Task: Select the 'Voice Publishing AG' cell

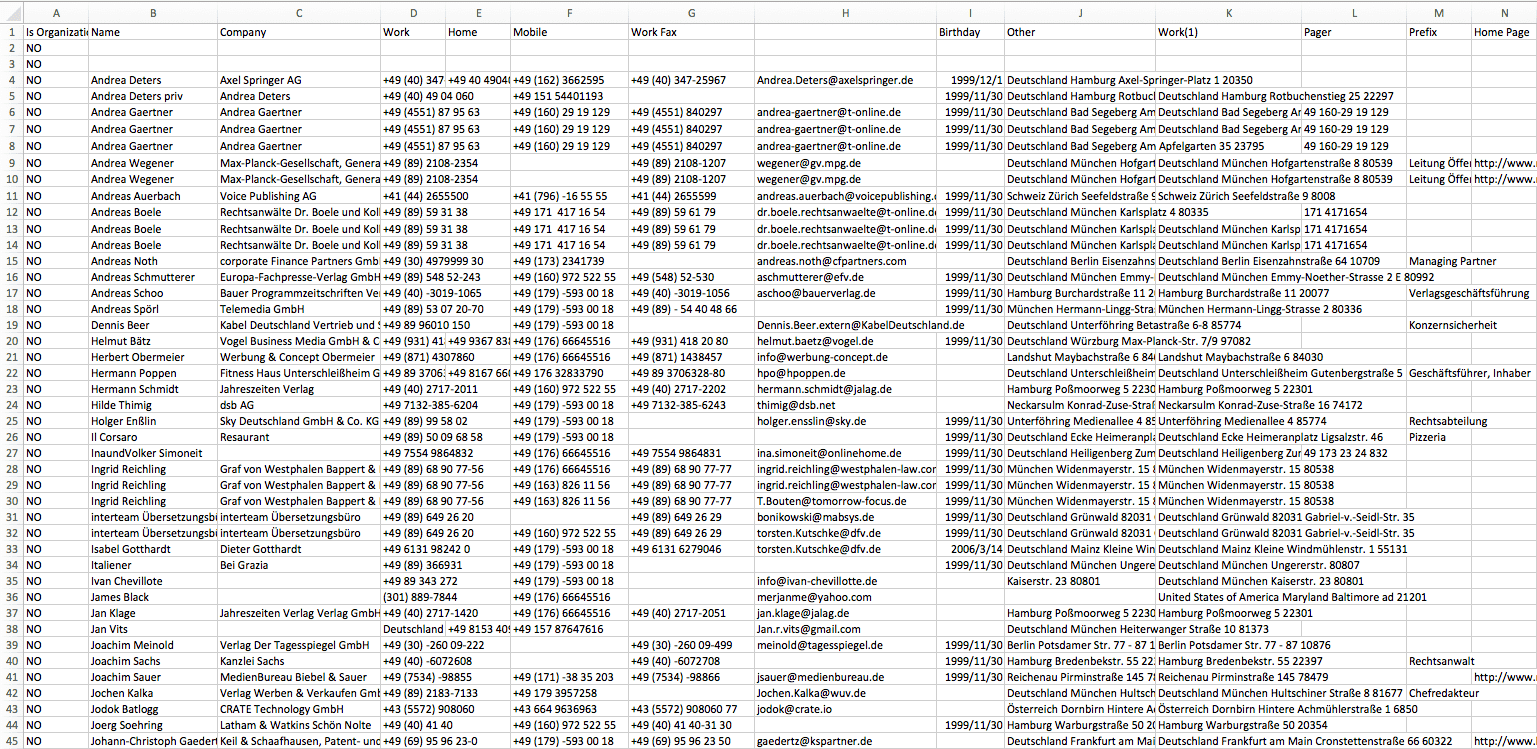Action: point(299,197)
